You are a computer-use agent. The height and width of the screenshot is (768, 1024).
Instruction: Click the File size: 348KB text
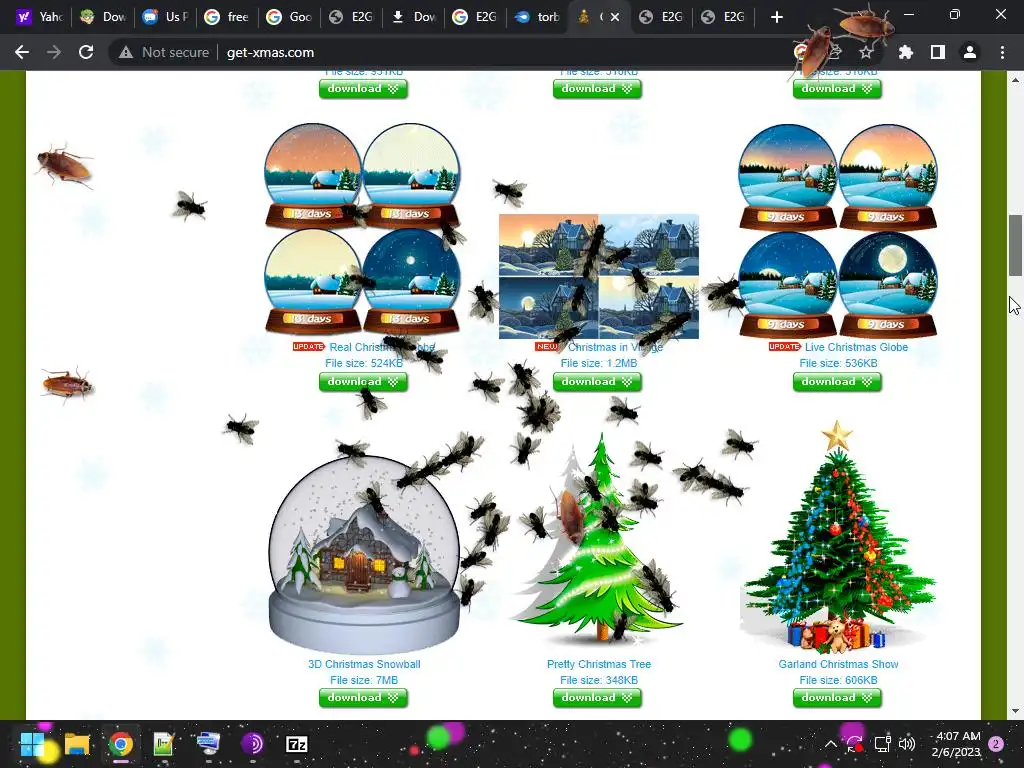click(x=599, y=680)
